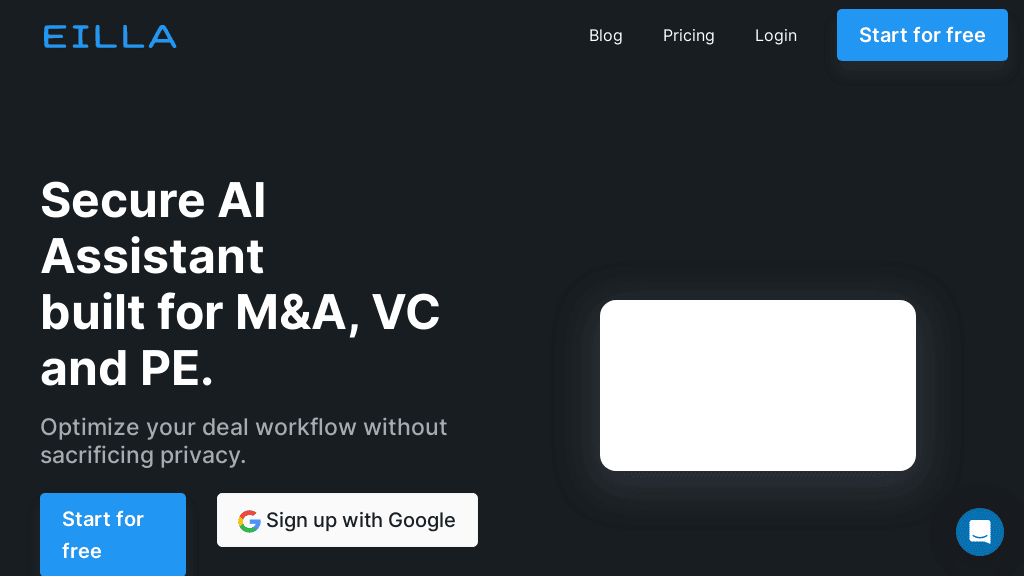The width and height of the screenshot is (1024, 576).
Task: Open the Blog page
Action: point(605,36)
